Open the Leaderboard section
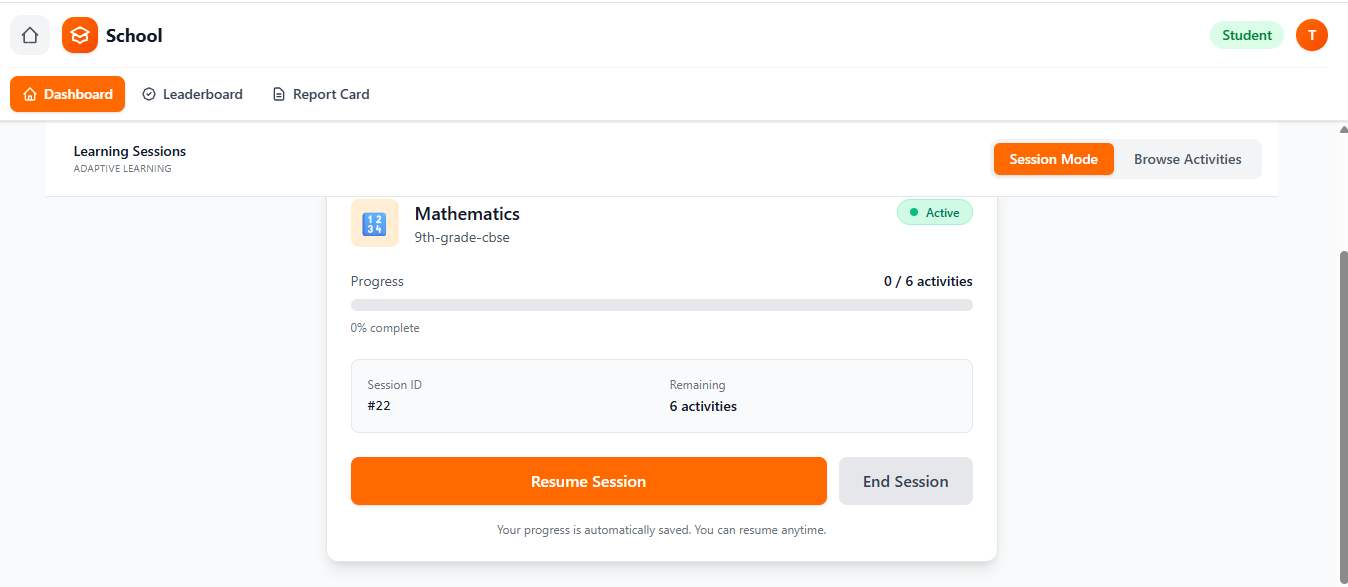1348x587 pixels. click(x=192, y=93)
